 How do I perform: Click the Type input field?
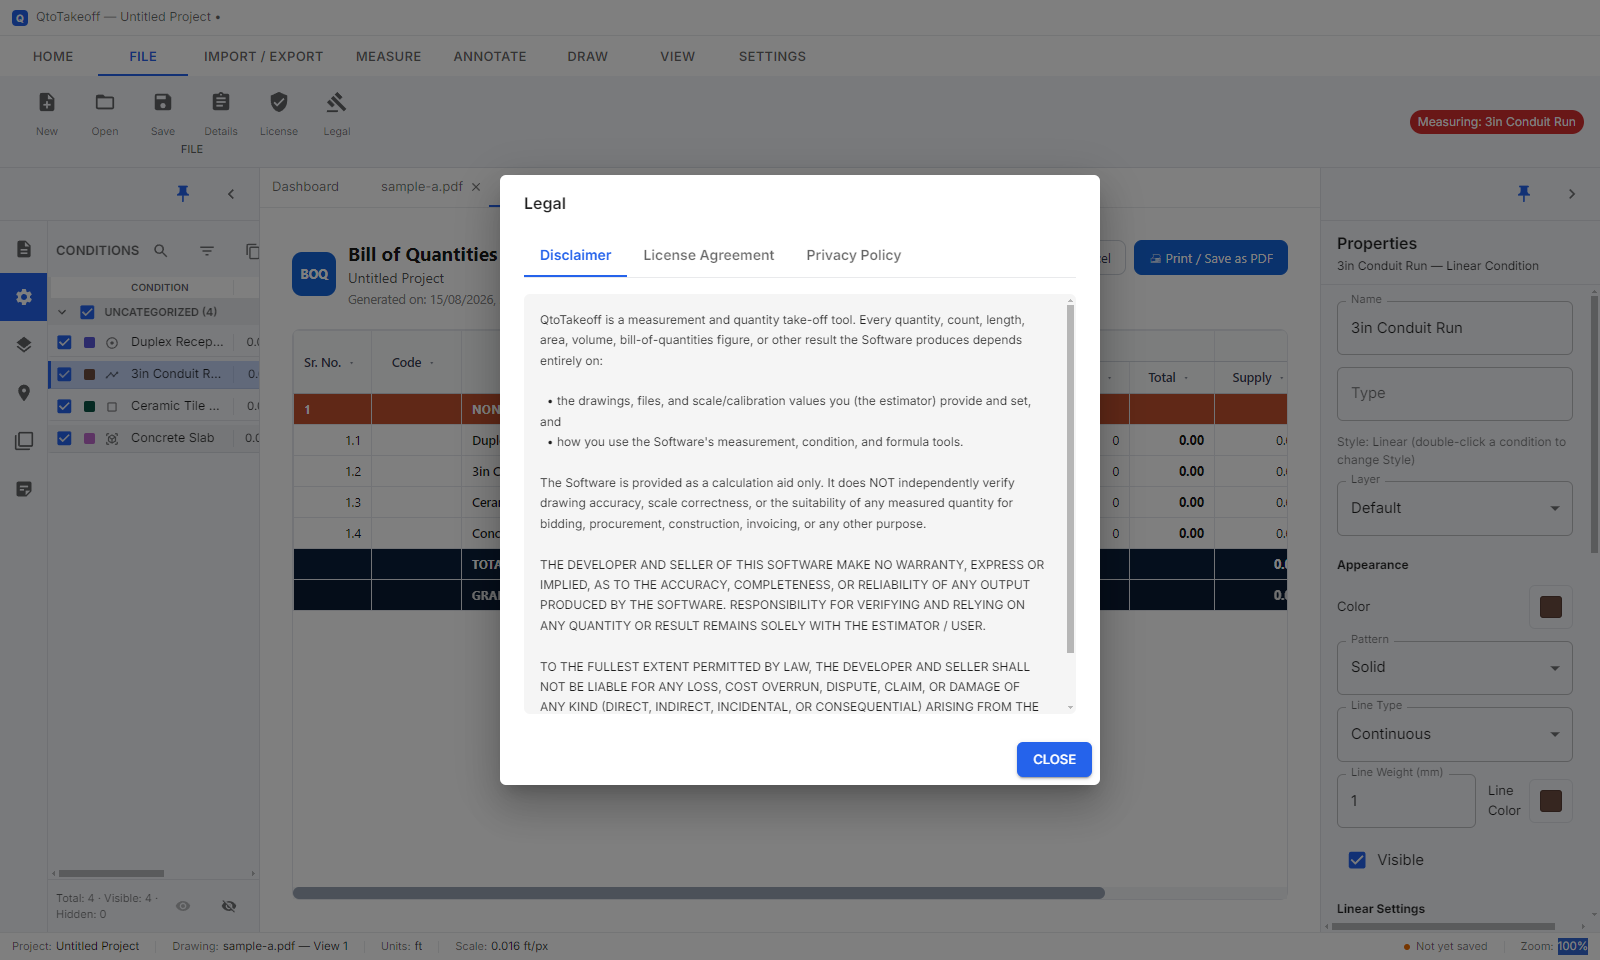1455,394
